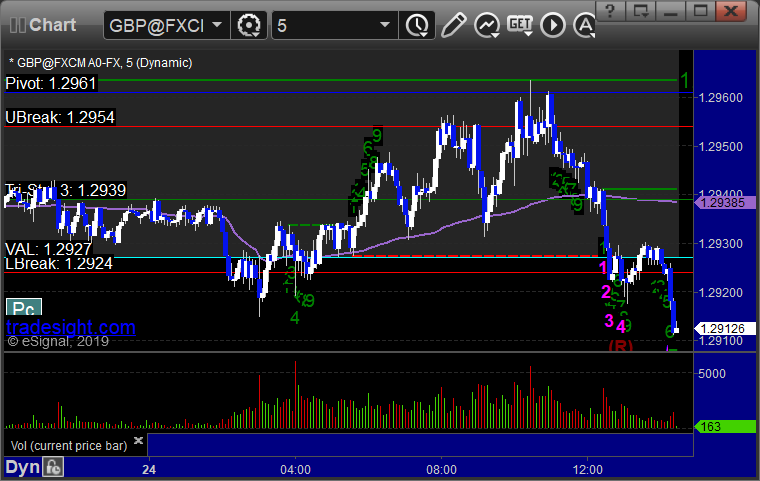Click the 1.29600 price scale label
The width and height of the screenshot is (760, 481).
(x=720, y=98)
